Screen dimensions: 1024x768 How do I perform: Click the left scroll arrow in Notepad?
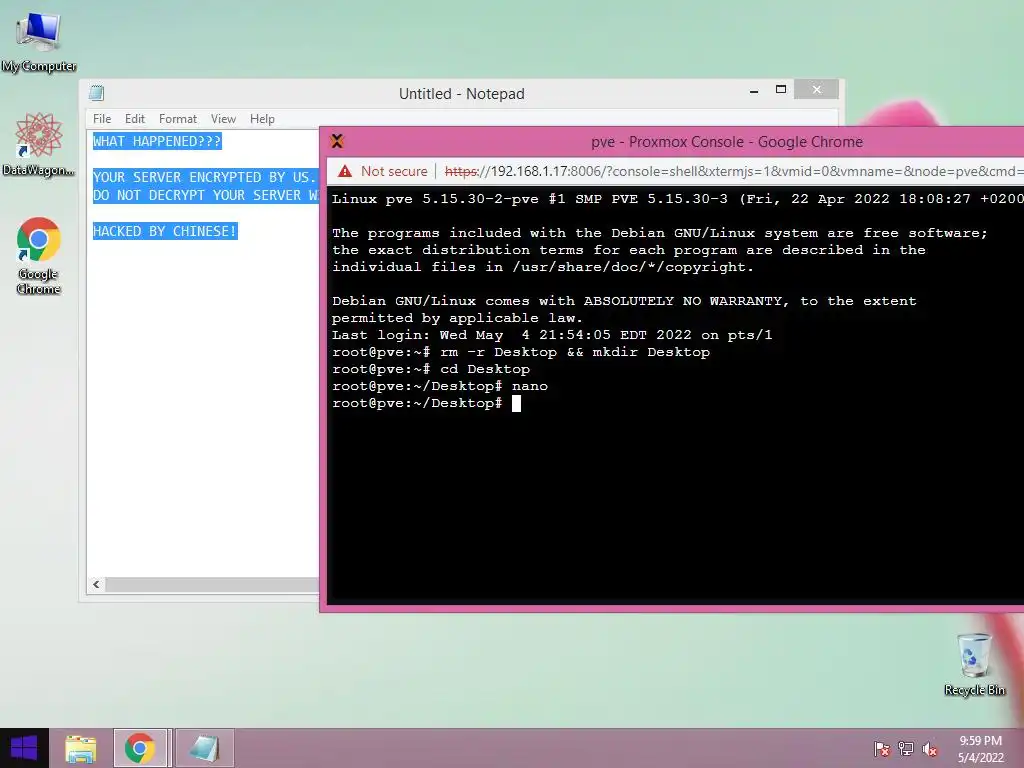coord(96,584)
